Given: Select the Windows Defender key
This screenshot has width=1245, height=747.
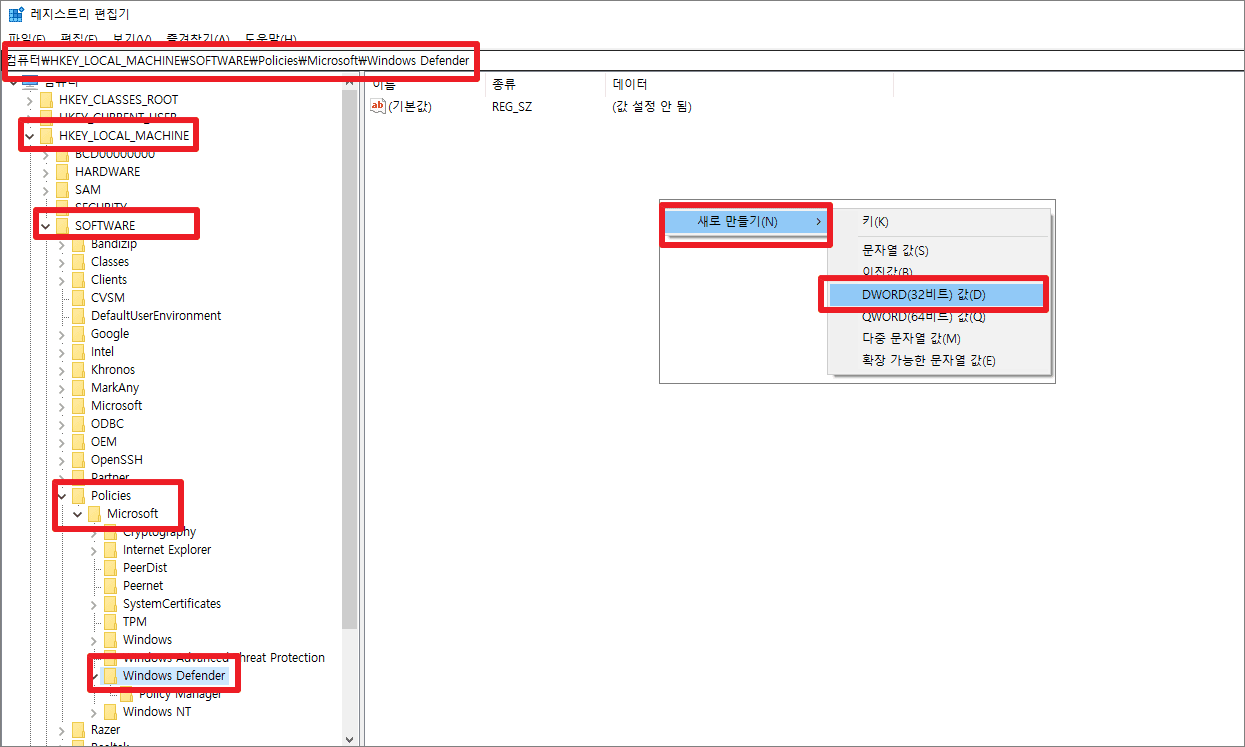Looking at the screenshot, I should pos(174,676).
